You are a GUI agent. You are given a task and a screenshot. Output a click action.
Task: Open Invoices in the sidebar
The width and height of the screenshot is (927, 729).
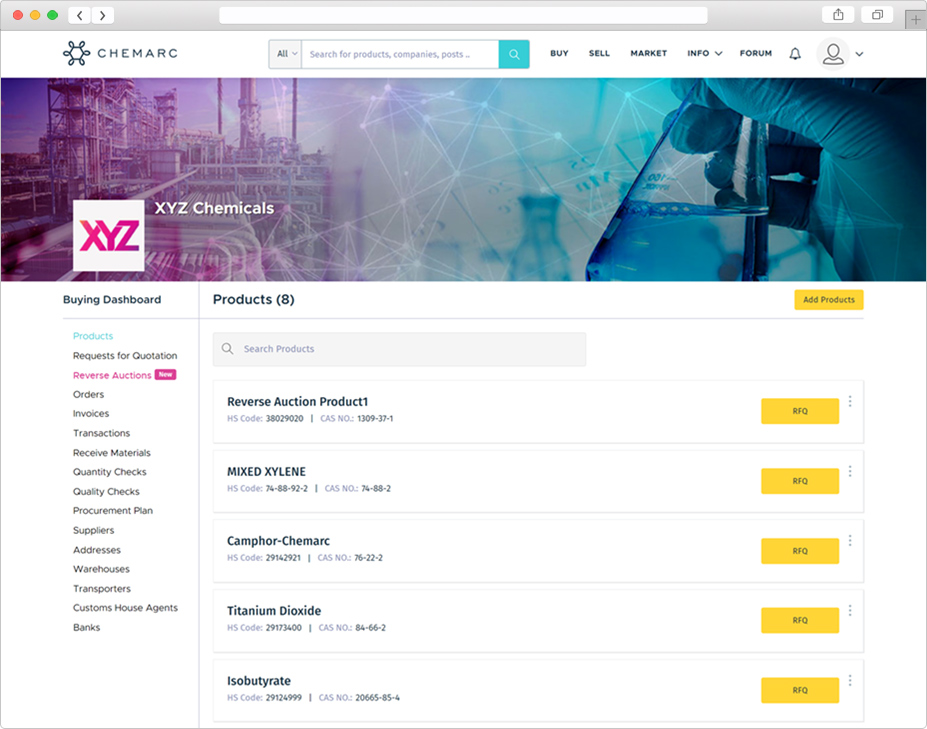pos(91,413)
